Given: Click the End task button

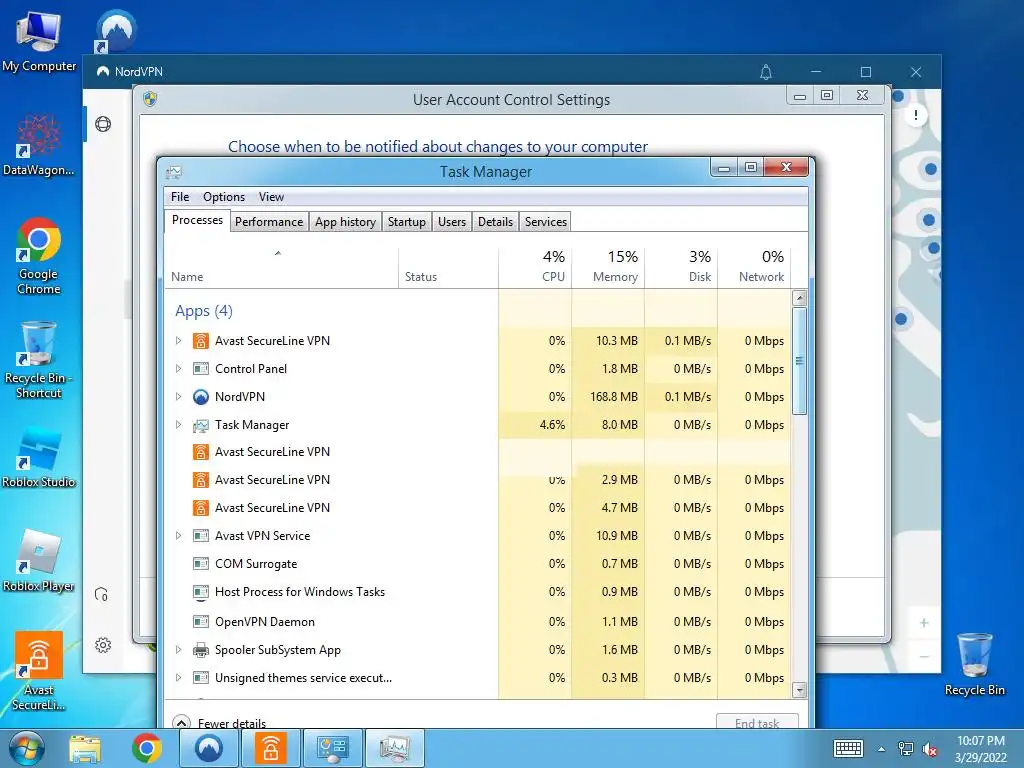Looking at the screenshot, I should (x=757, y=722).
